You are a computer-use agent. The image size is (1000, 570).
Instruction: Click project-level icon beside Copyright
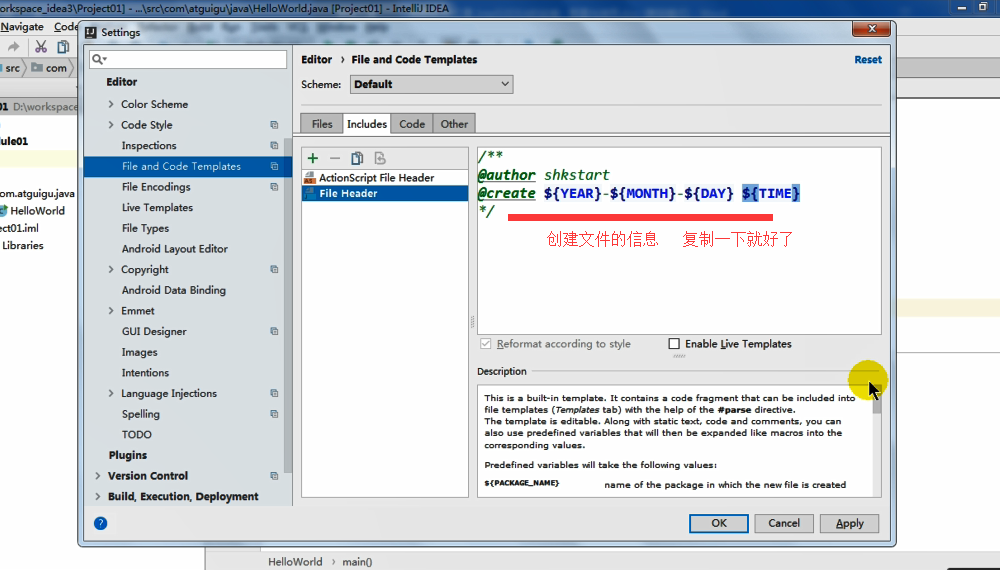[x=274, y=269]
